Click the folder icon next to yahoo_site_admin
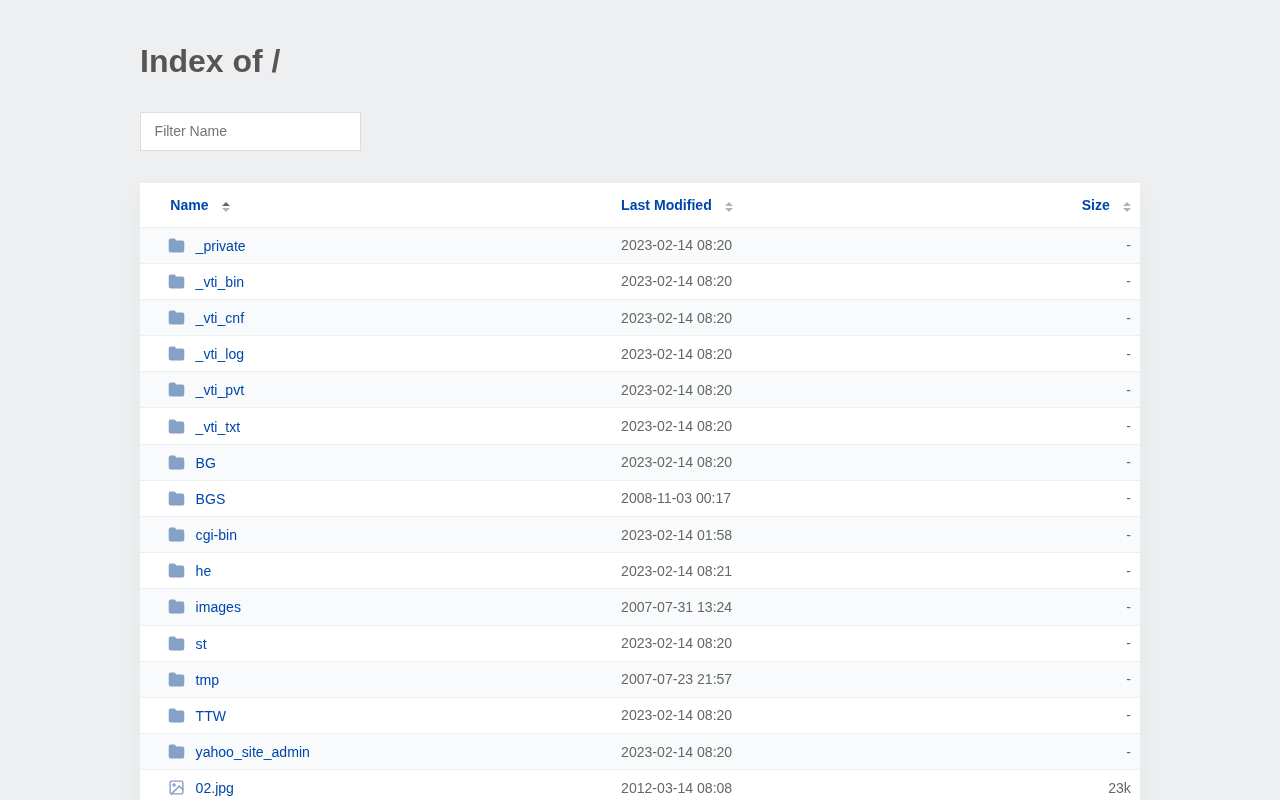The image size is (1280, 800). pos(176,752)
